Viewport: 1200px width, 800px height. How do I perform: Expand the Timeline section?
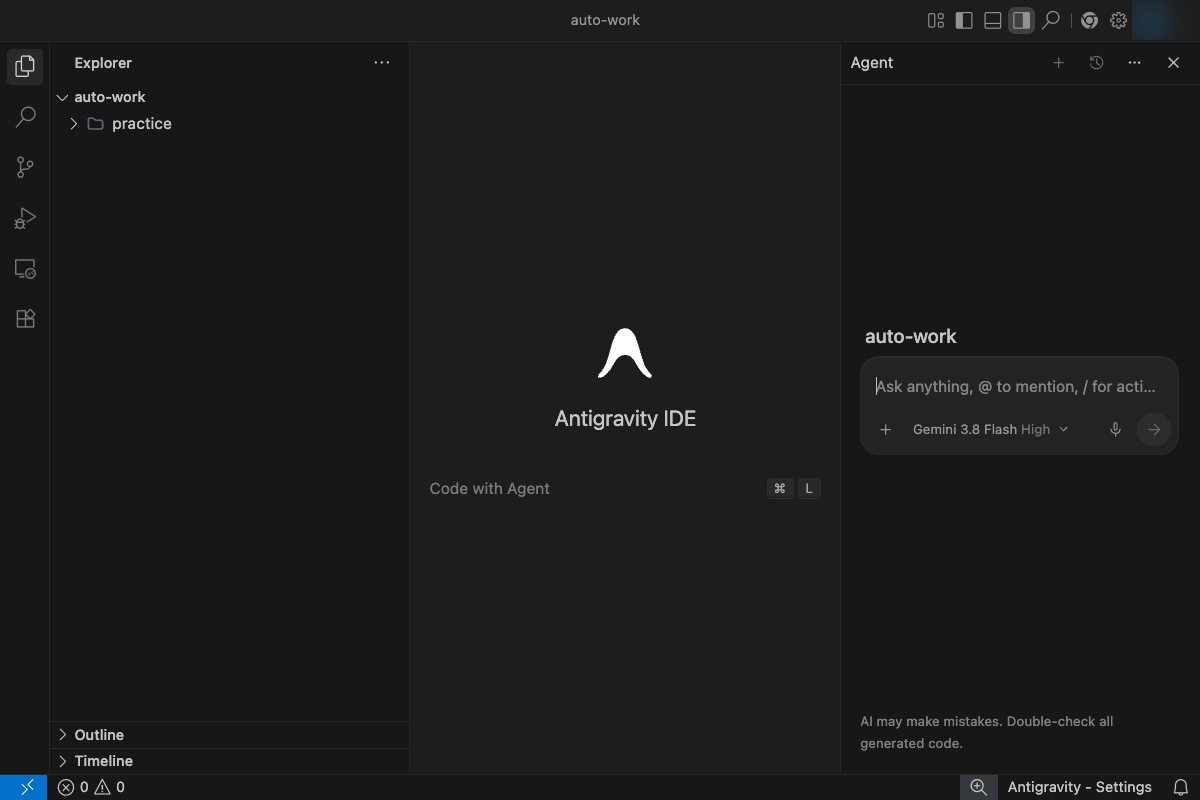[230, 761]
